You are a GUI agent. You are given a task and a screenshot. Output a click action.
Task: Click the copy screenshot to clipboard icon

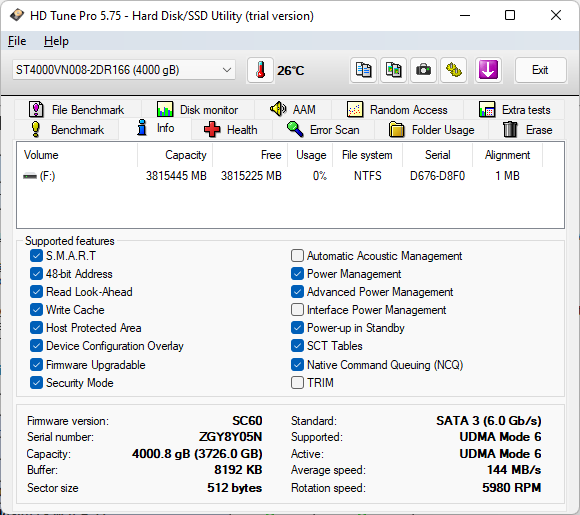(394, 70)
